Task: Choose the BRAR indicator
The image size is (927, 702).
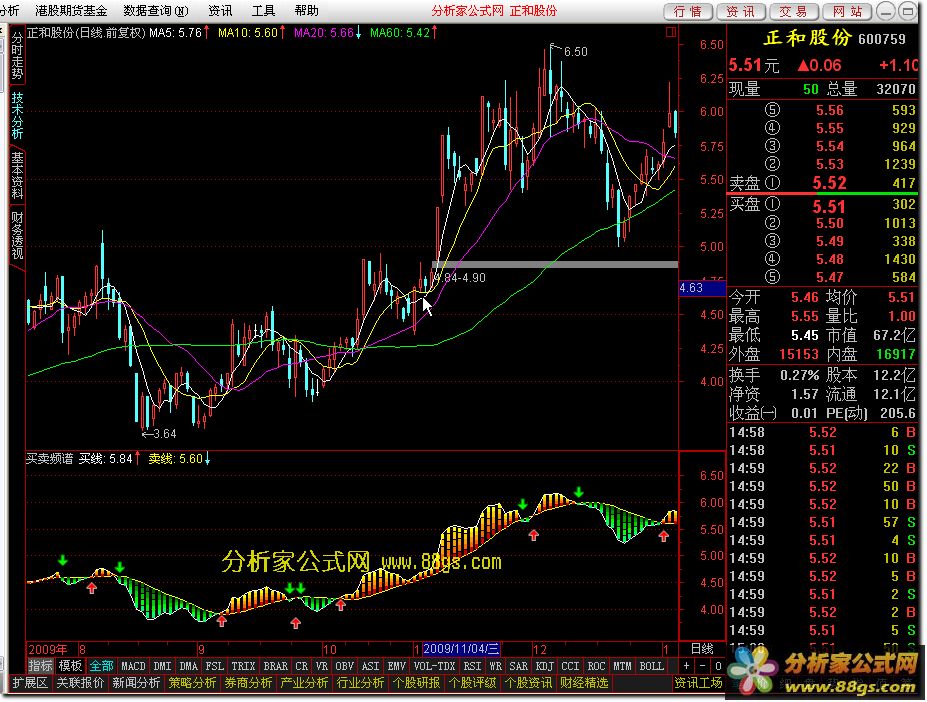Action: [x=275, y=666]
